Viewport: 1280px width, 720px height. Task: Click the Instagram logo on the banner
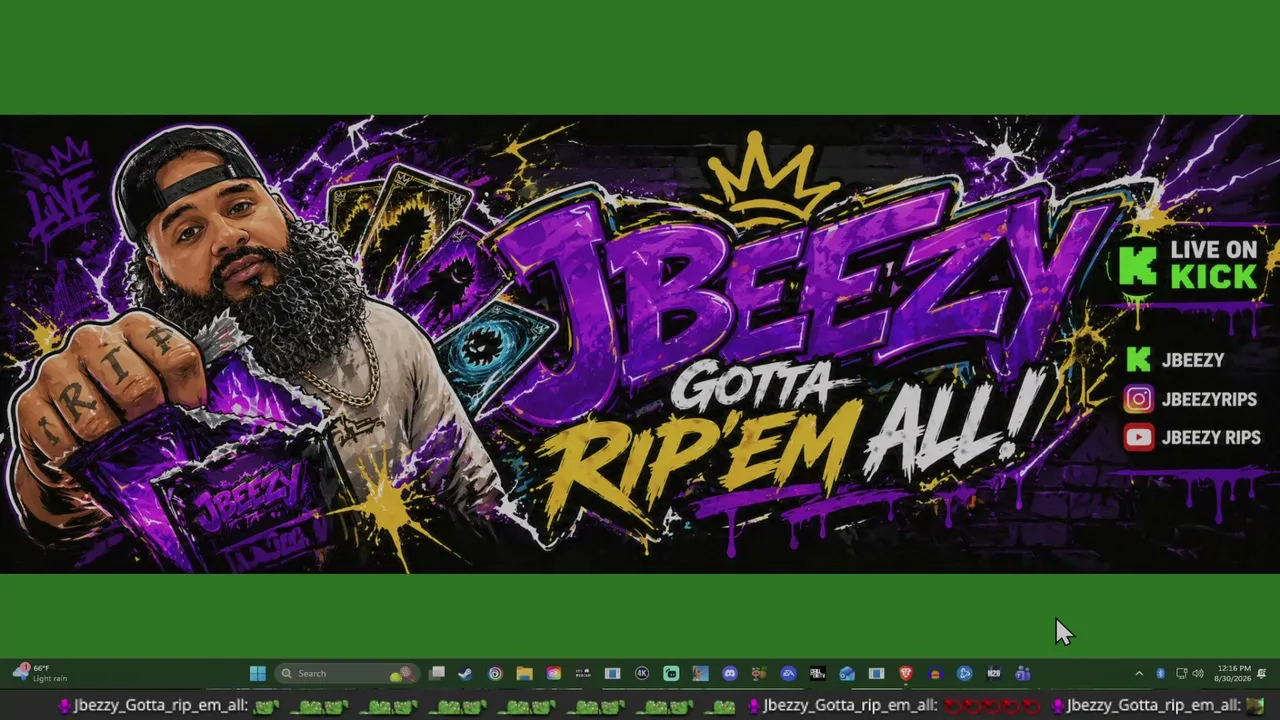pos(1138,399)
